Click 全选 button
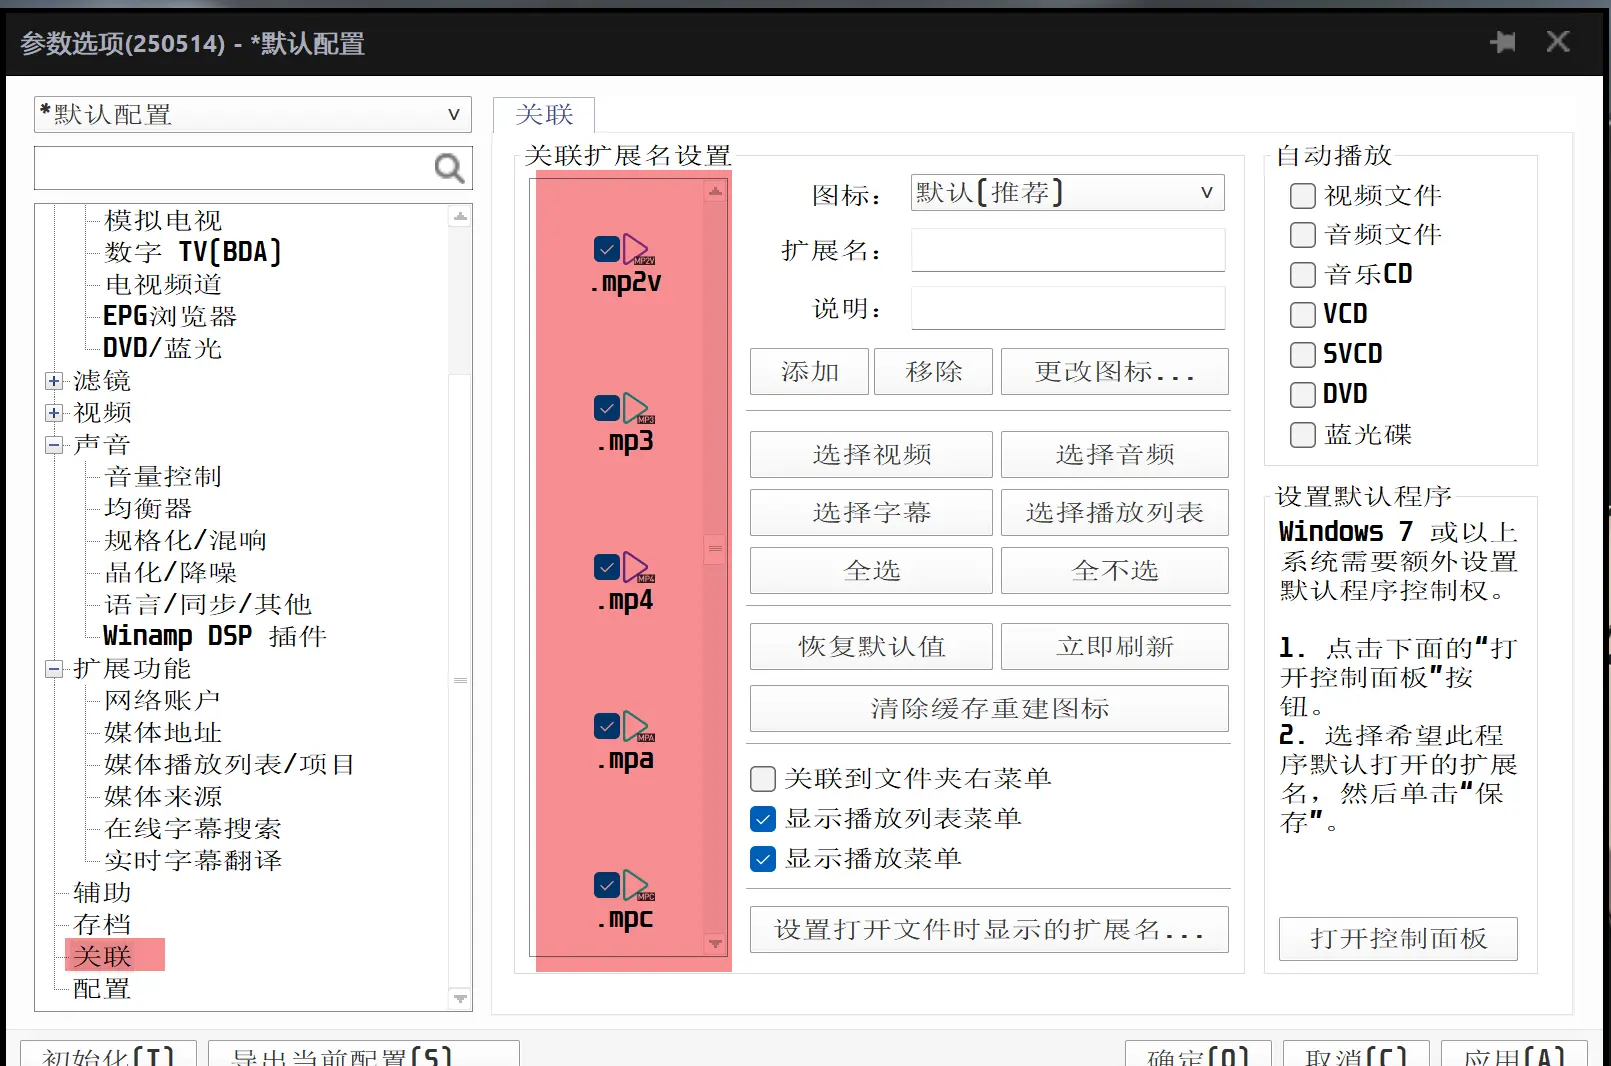1611x1066 pixels. (871, 571)
